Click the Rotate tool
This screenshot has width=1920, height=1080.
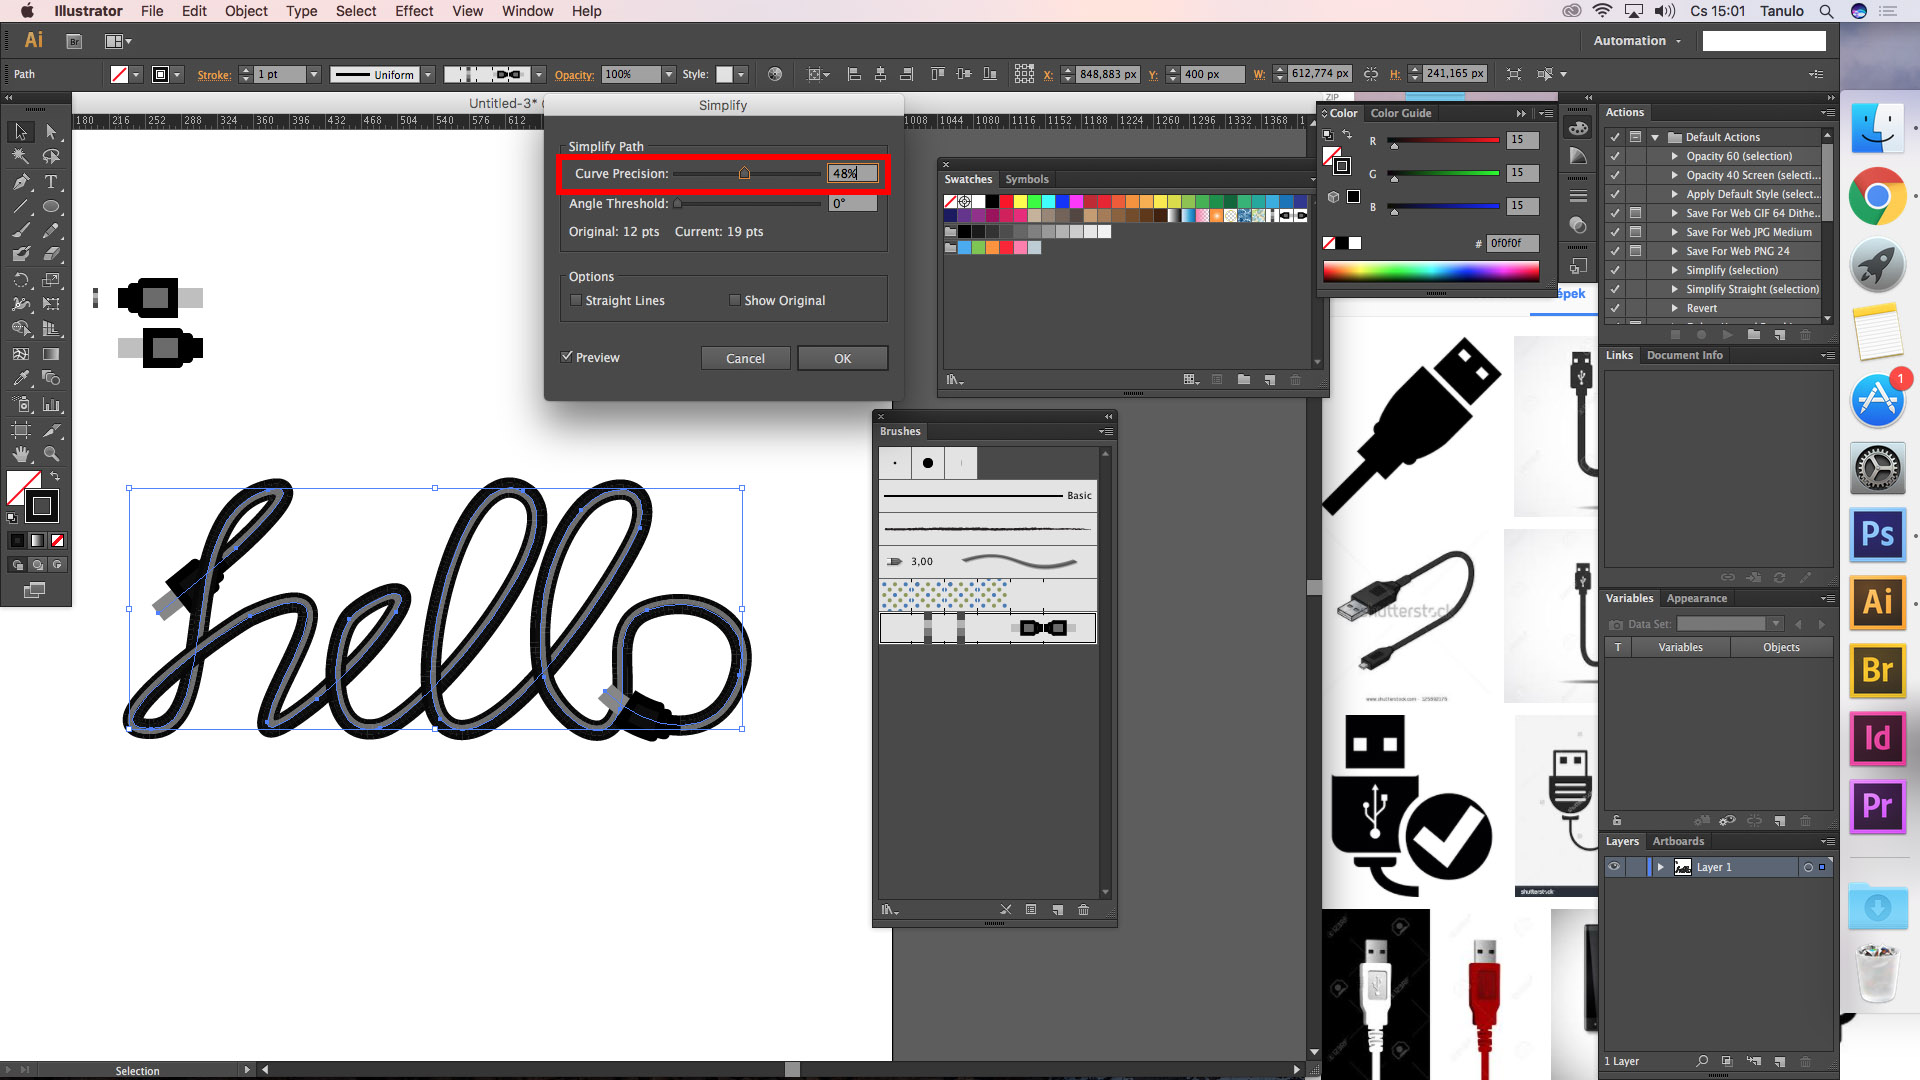(21, 281)
